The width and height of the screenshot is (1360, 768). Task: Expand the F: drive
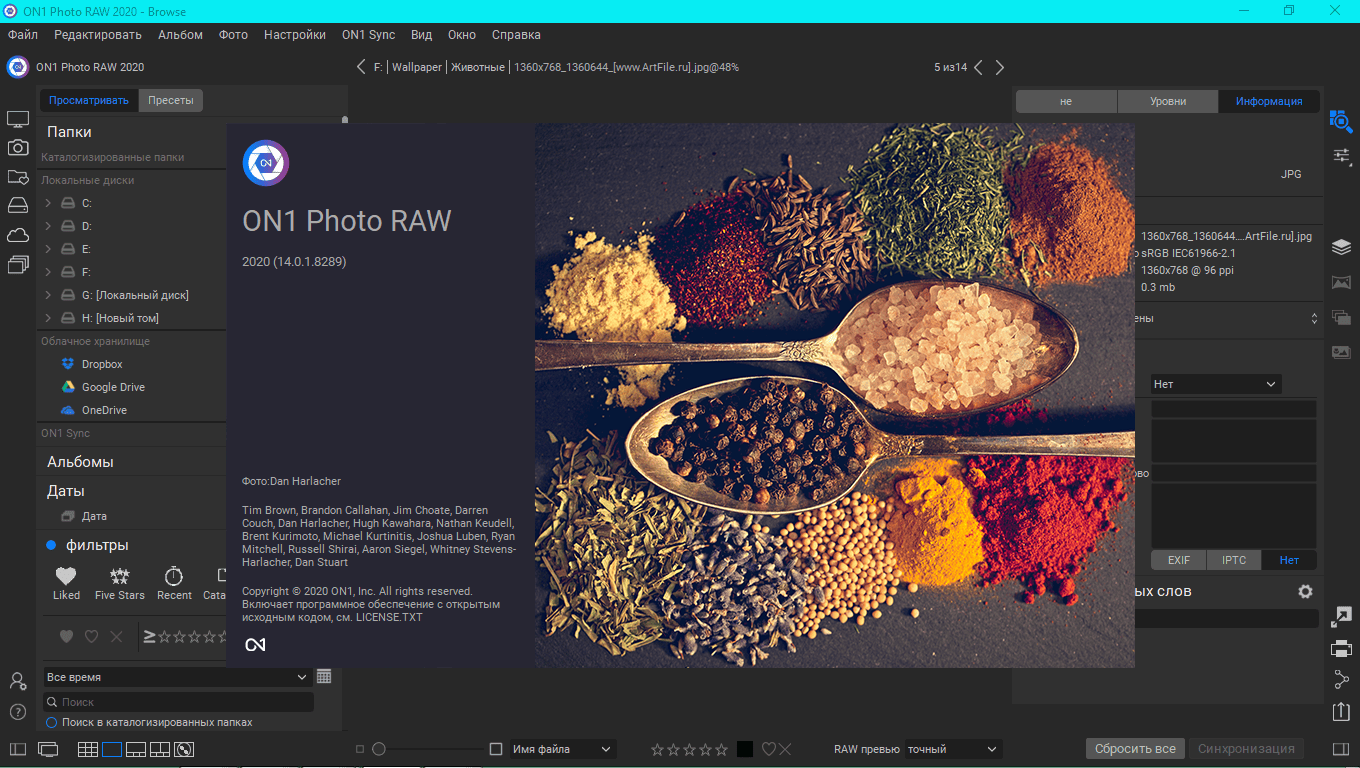tap(48, 272)
